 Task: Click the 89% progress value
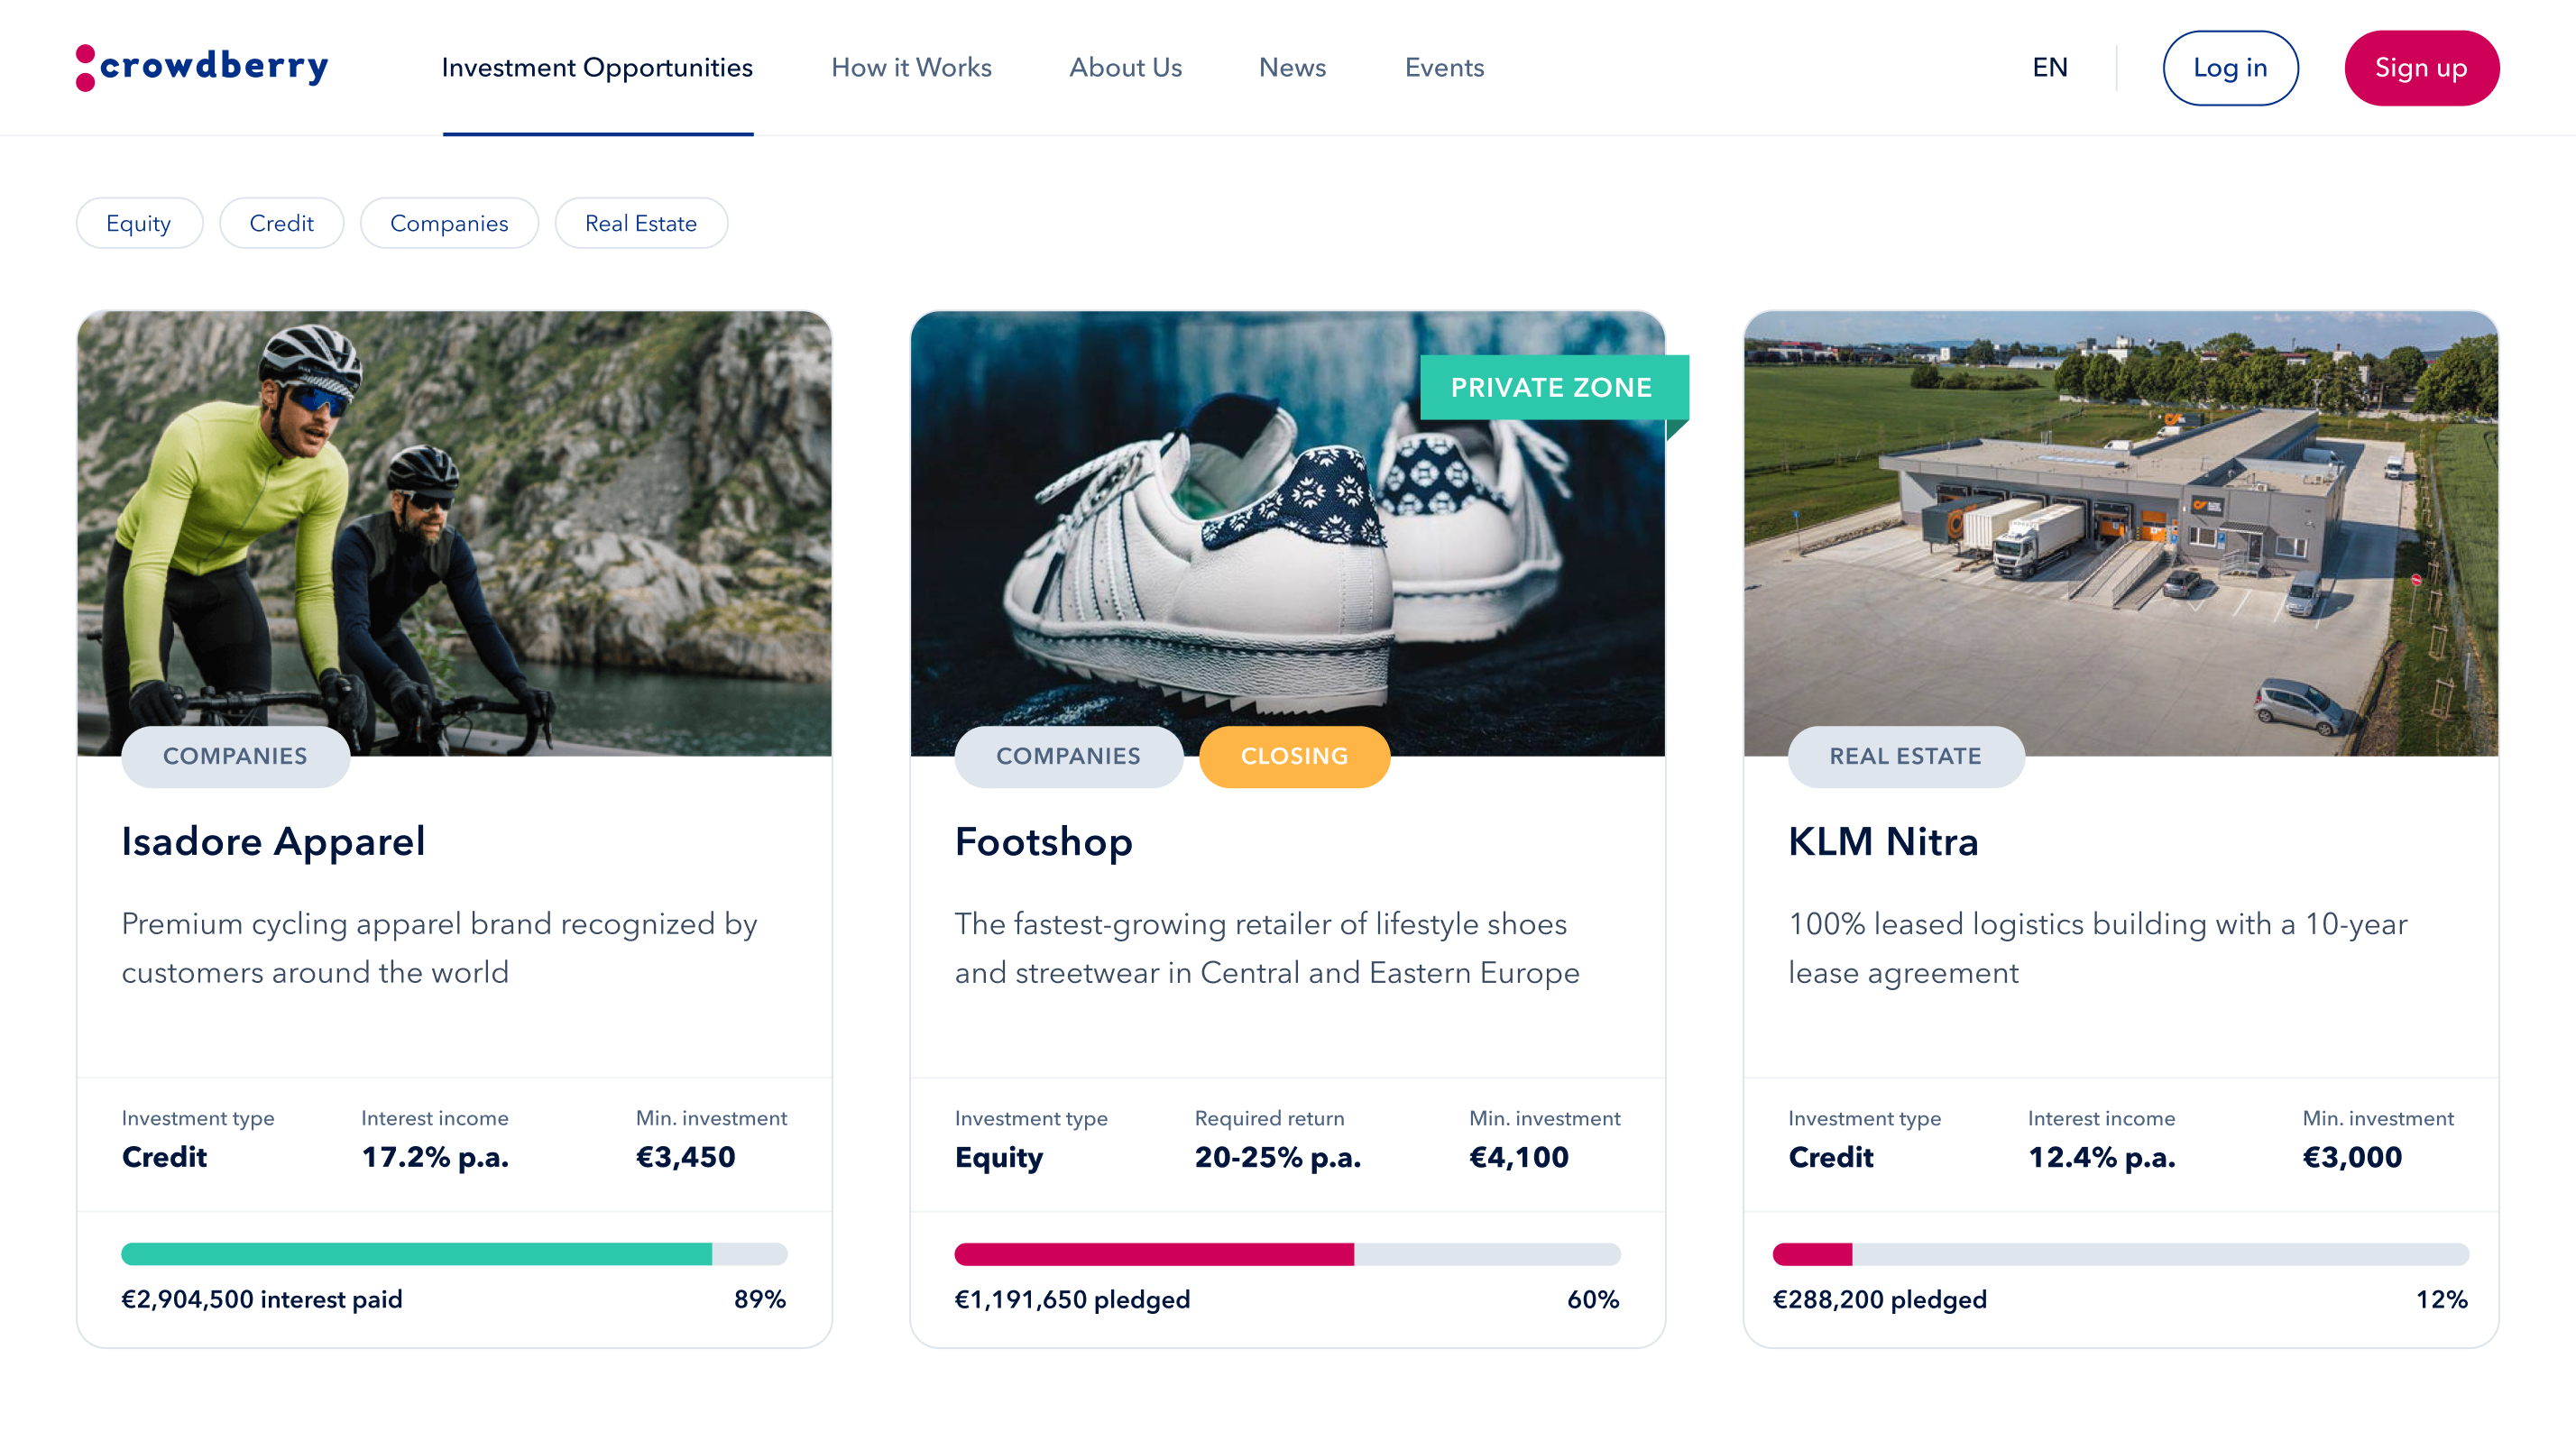pos(760,1299)
